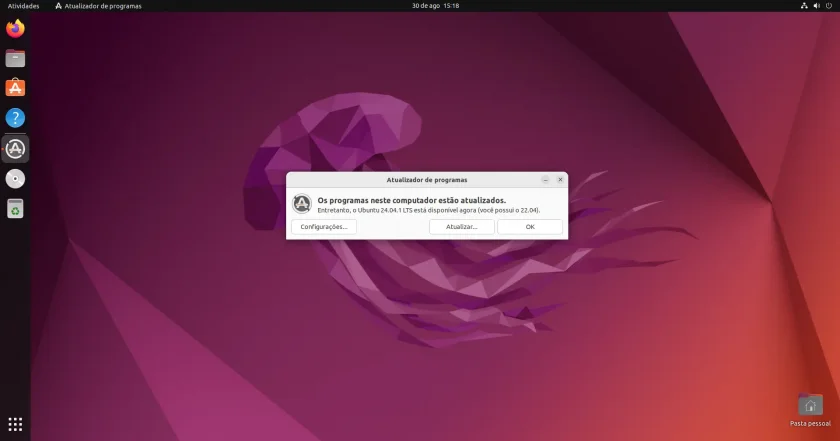Open the Pasta pessoal desktop folder
840x441 pixels.
810,410
